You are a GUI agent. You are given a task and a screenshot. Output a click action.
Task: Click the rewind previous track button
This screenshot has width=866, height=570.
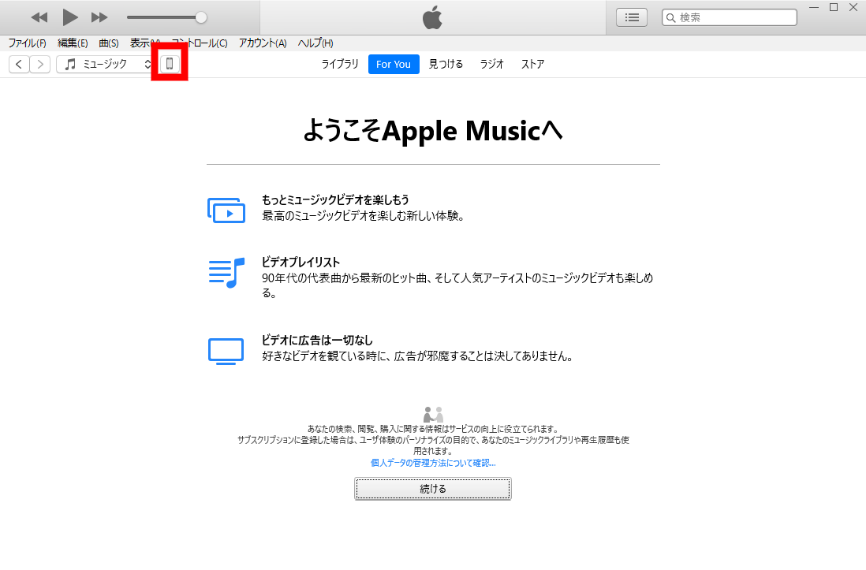pos(39,18)
